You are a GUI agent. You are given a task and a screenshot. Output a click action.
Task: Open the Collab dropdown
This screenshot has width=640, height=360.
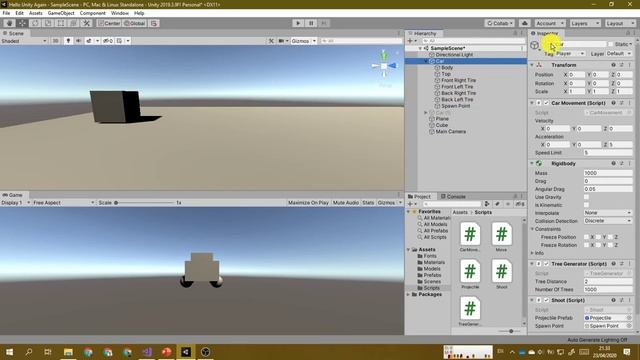[500, 23]
